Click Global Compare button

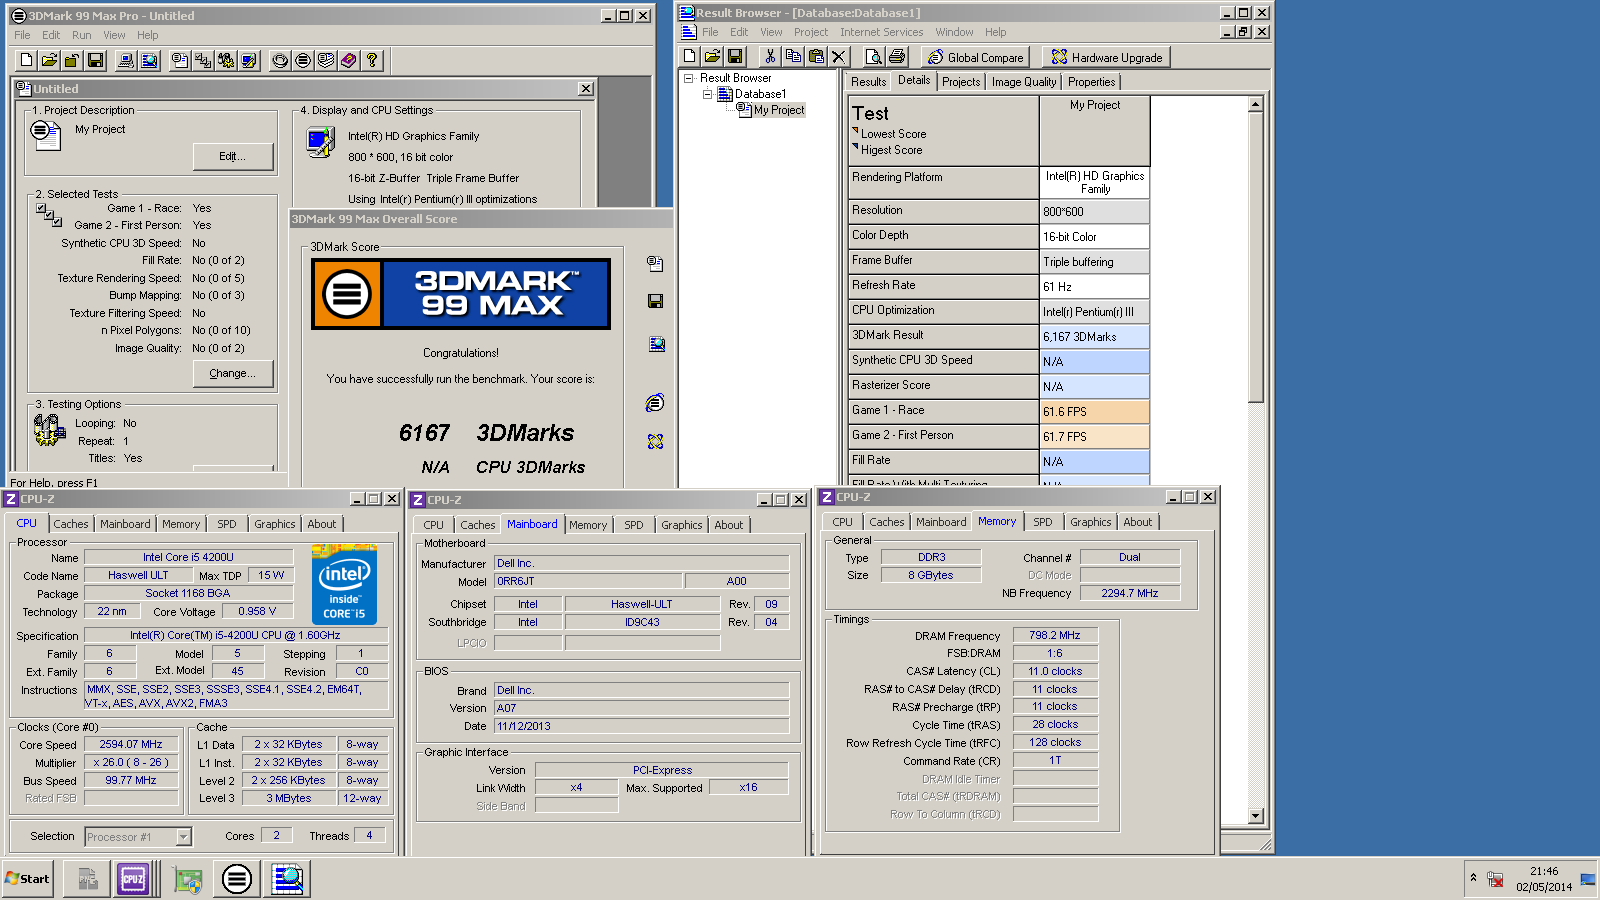[977, 57]
